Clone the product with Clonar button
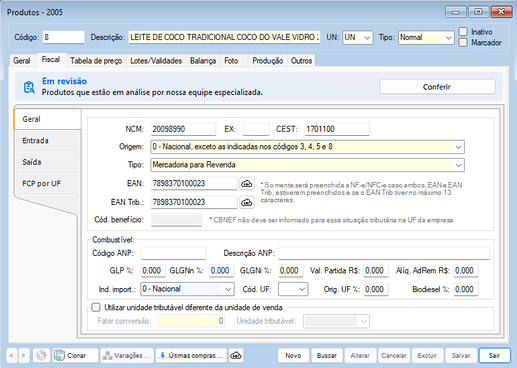 pyautogui.click(x=75, y=356)
